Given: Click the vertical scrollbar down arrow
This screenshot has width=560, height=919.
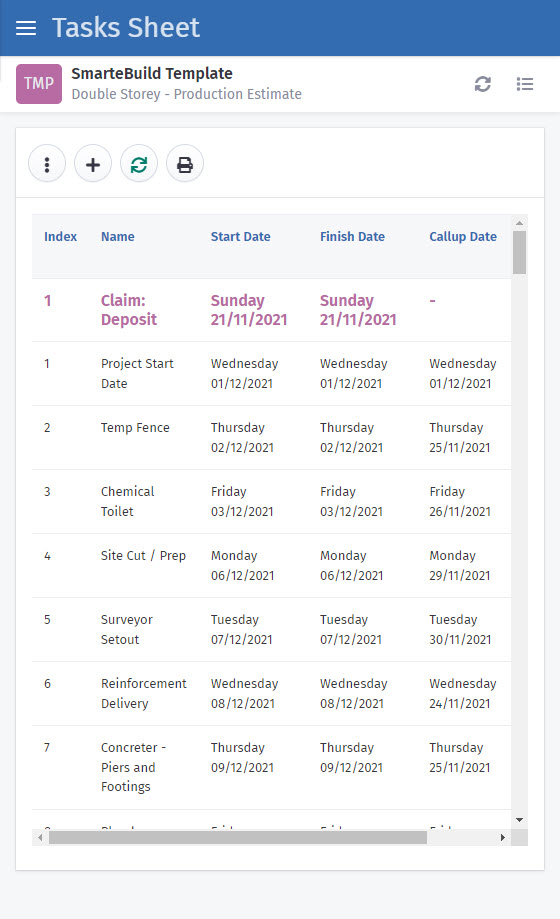Looking at the screenshot, I should (x=520, y=820).
